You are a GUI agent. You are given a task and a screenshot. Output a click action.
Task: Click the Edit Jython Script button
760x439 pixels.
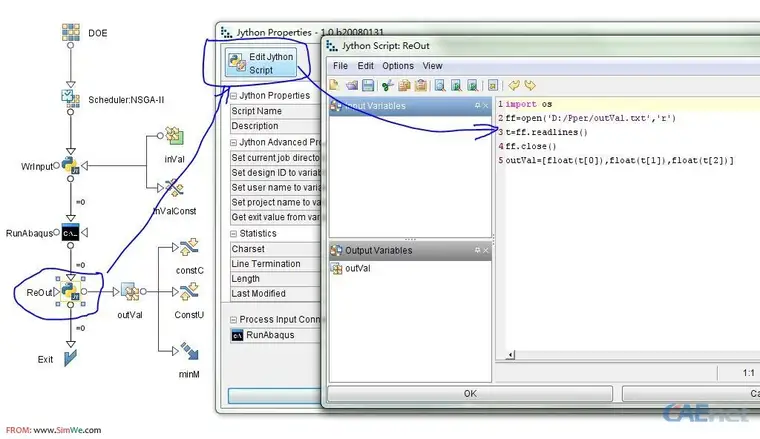(260, 63)
